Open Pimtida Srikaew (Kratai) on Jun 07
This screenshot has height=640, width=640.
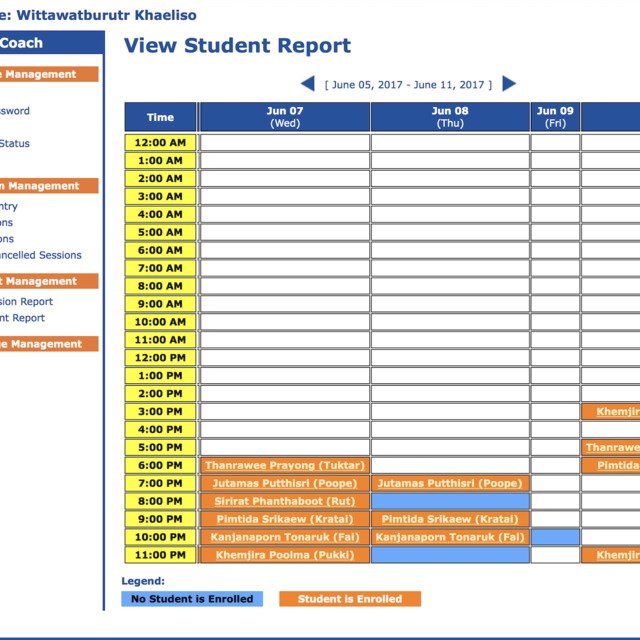click(x=285, y=519)
